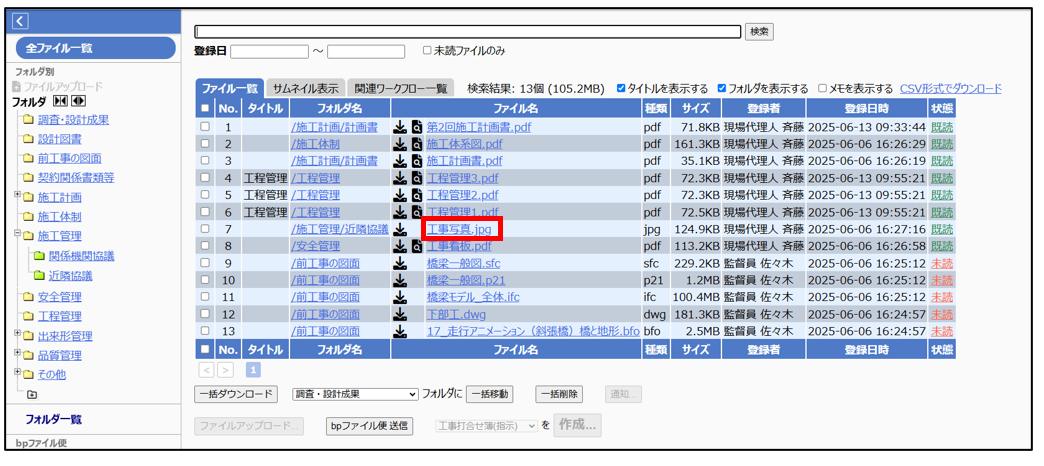Switch to the サムネイル表示 tab

[305, 88]
